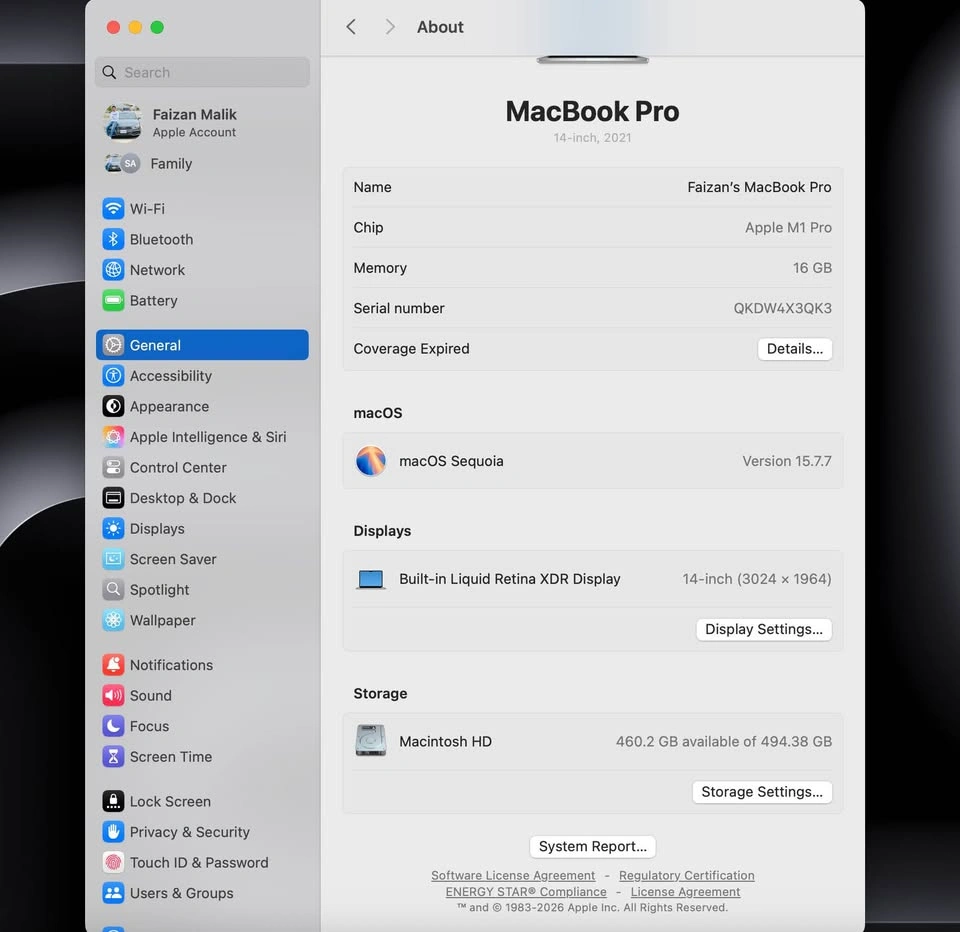Open Bluetooth settings icon
Image resolution: width=960 pixels, height=932 pixels.
[x=113, y=239]
